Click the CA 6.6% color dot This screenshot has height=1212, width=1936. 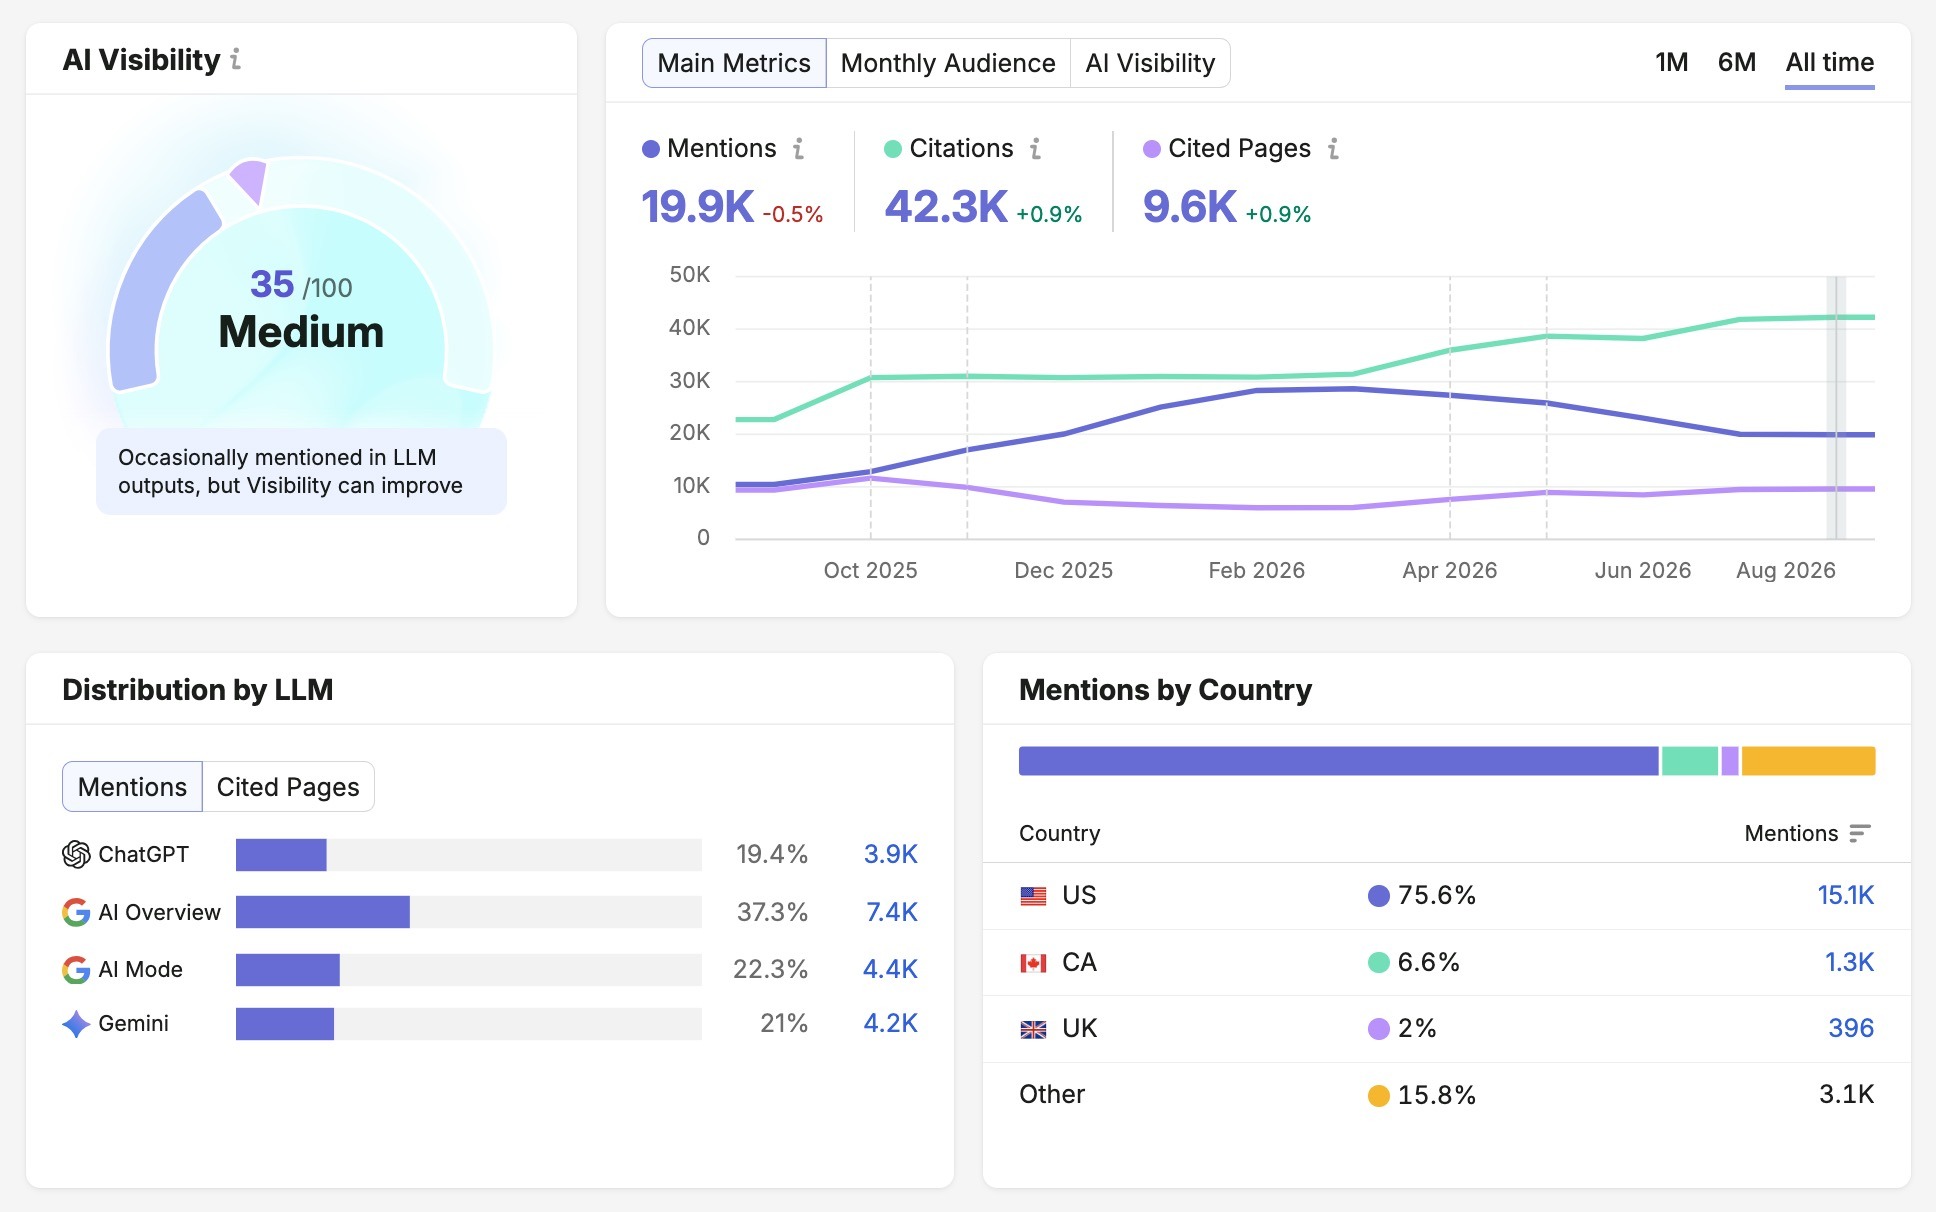(x=1379, y=963)
